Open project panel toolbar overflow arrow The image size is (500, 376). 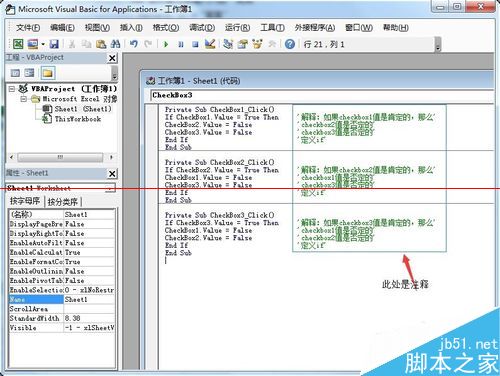pos(114,74)
